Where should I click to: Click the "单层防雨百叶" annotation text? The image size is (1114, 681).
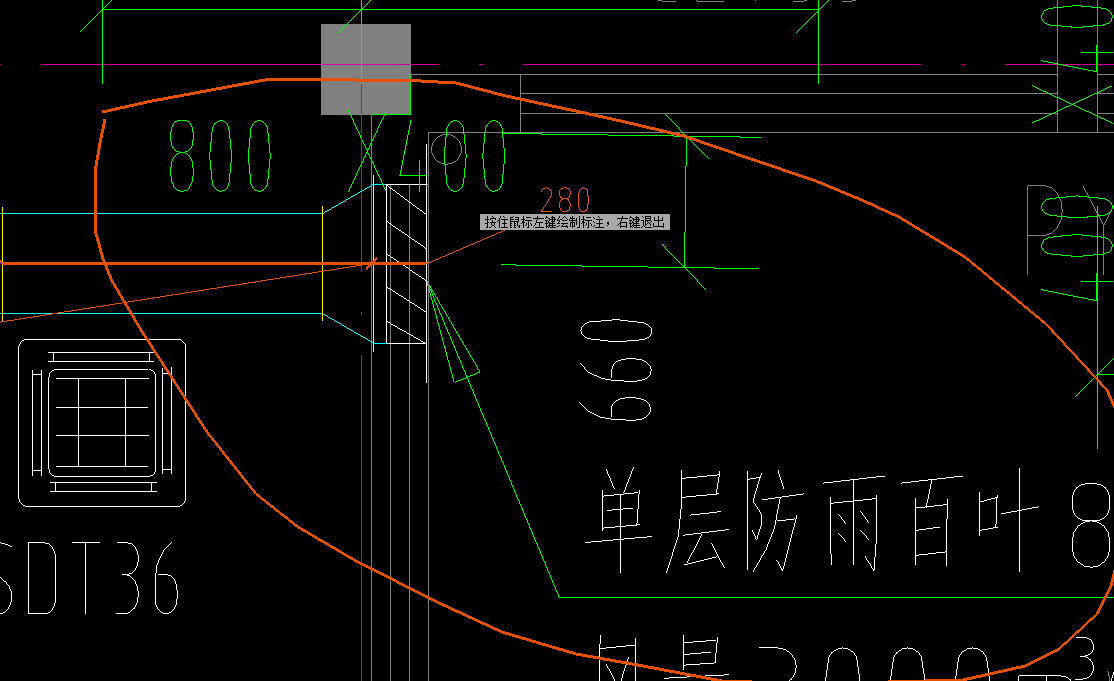(812, 522)
